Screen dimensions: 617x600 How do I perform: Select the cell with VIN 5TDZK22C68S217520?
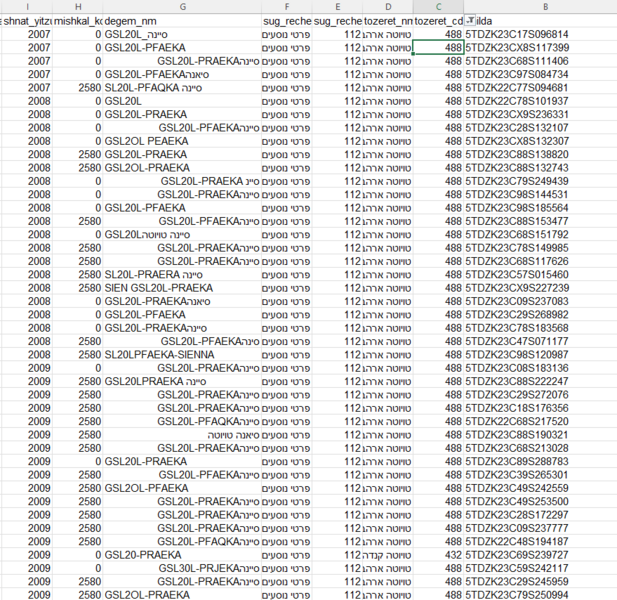540,421
